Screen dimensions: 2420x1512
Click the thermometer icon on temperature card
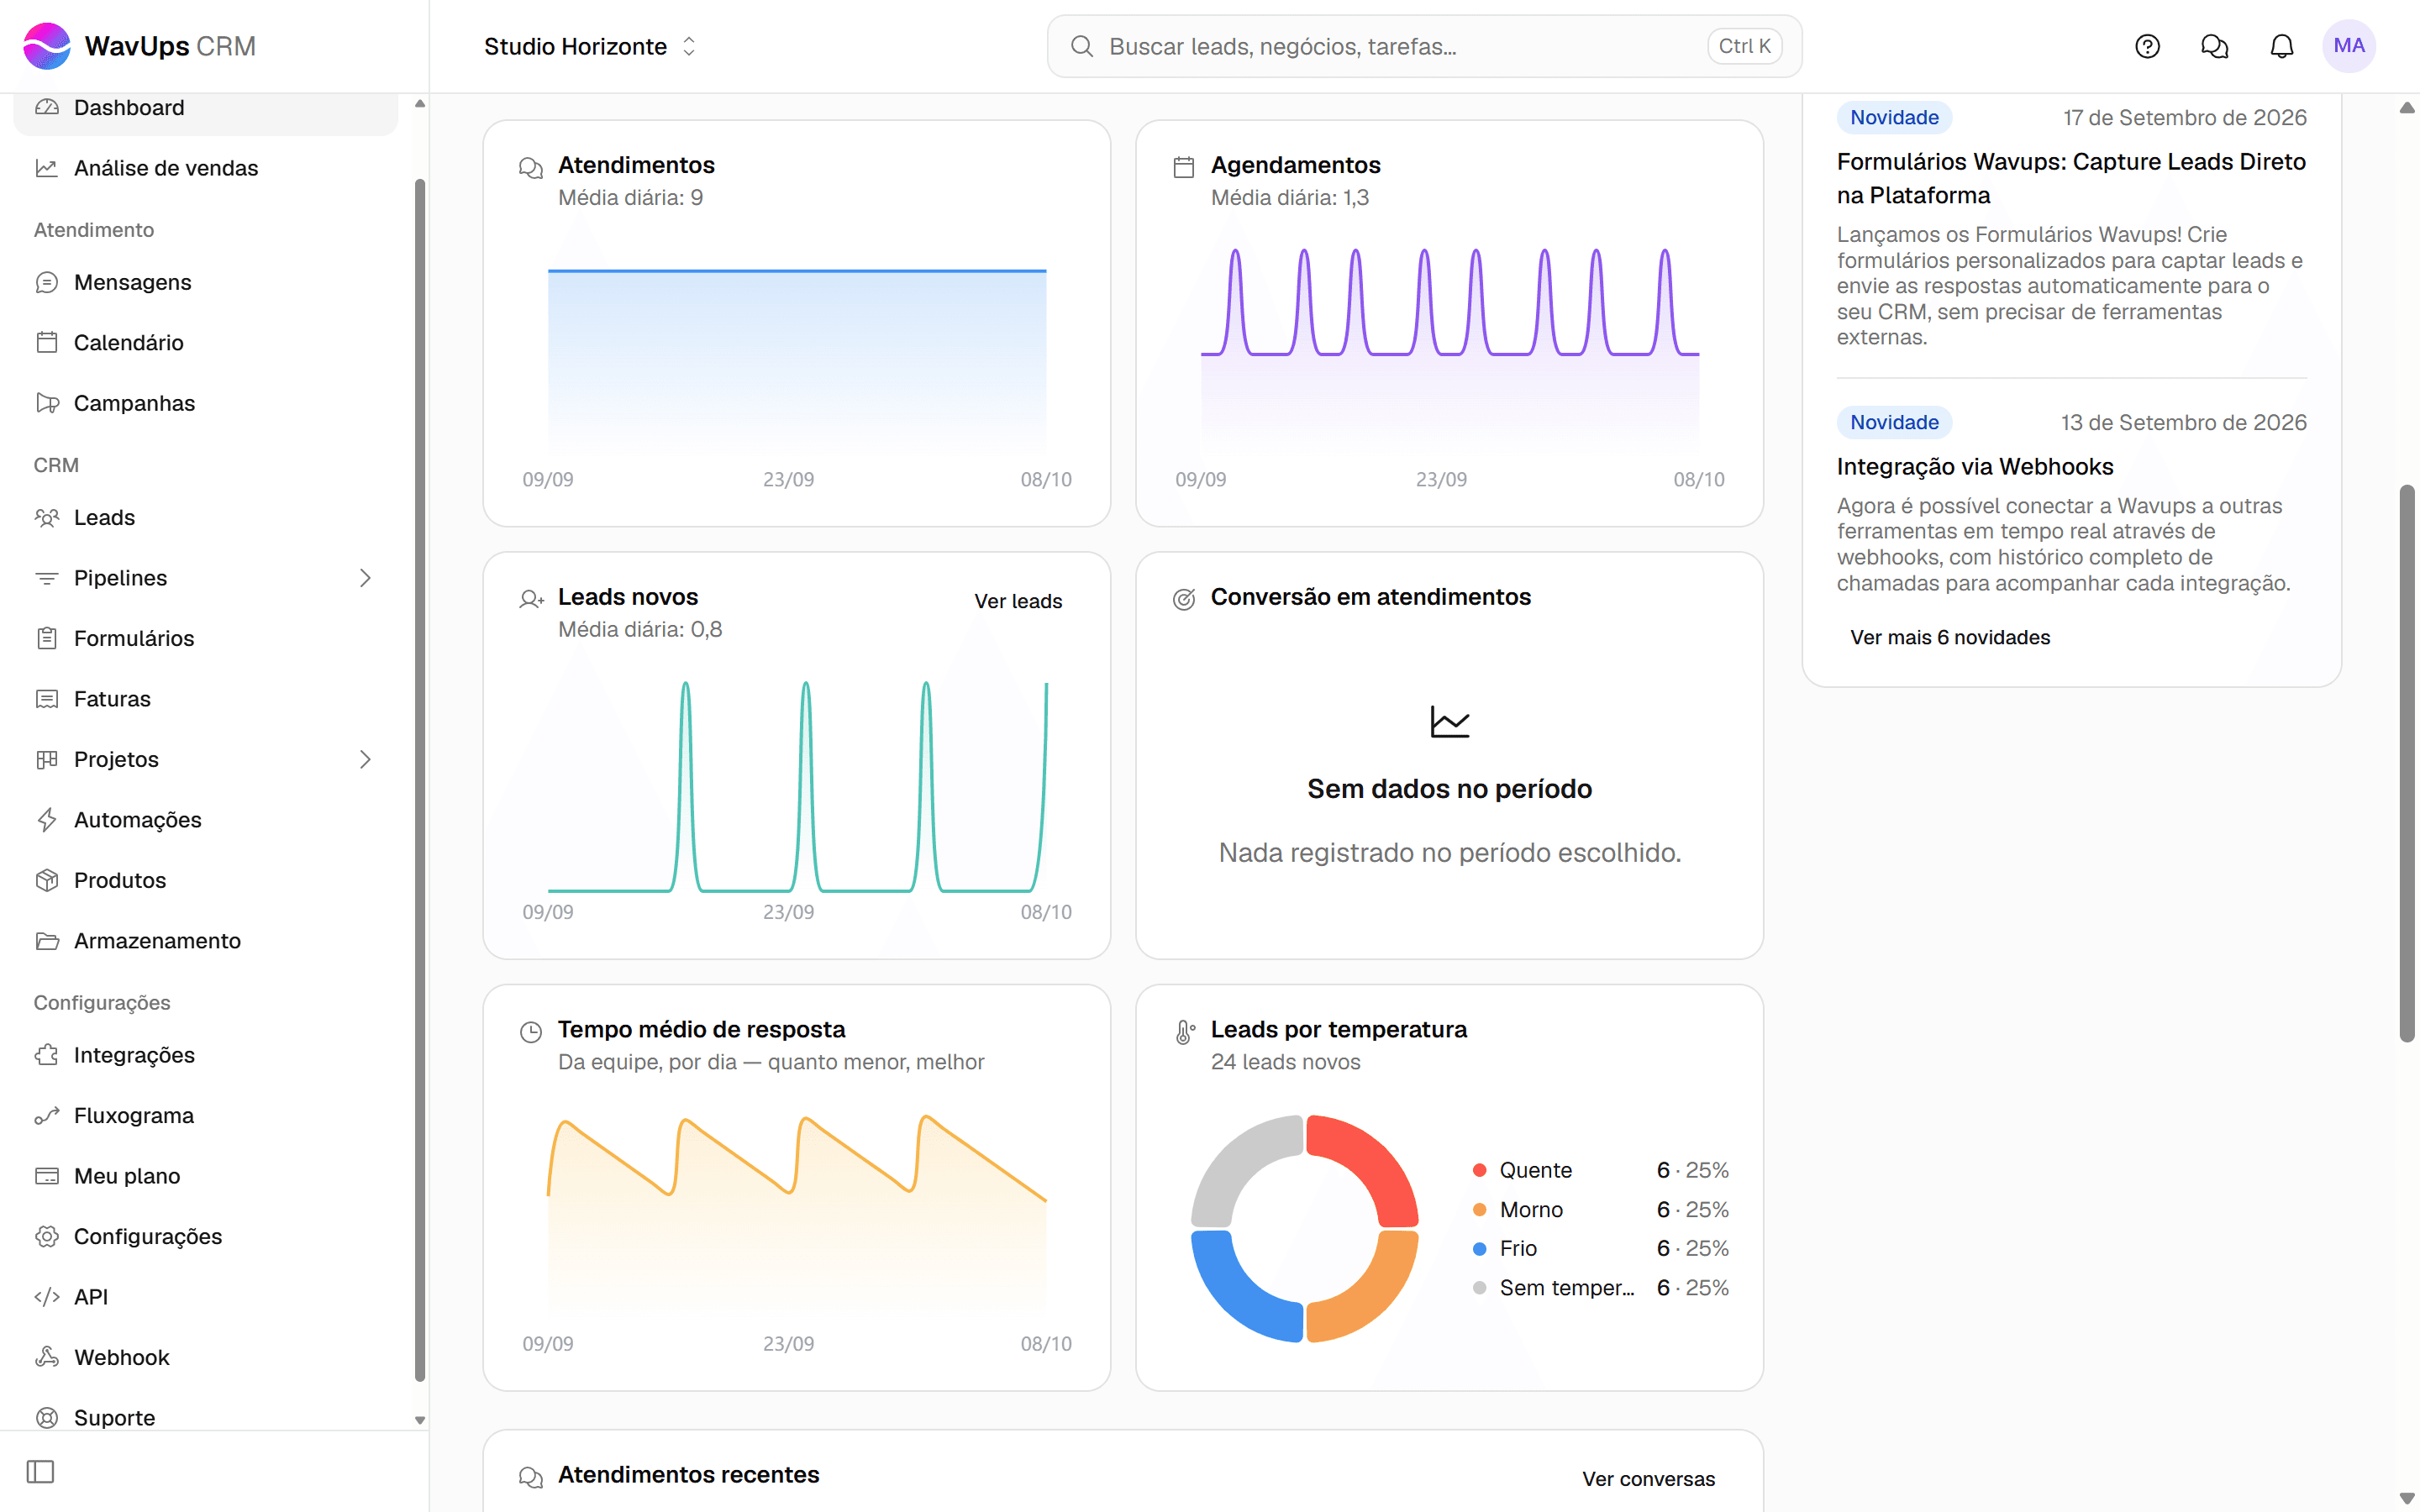click(x=1184, y=1031)
